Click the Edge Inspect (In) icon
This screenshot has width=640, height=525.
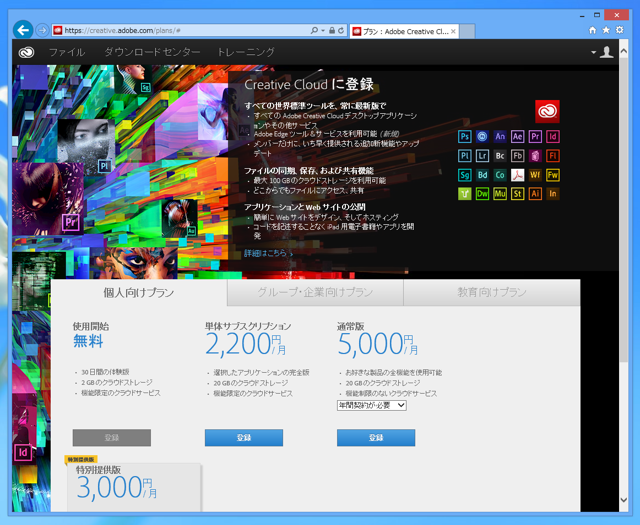click(x=553, y=194)
